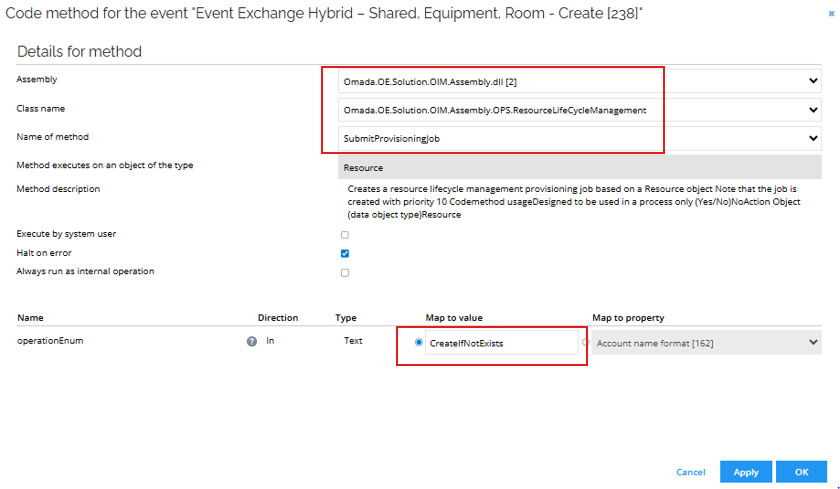This screenshot has width=840, height=489.
Task: Enable Always run as internal operation
Action: pos(345,273)
